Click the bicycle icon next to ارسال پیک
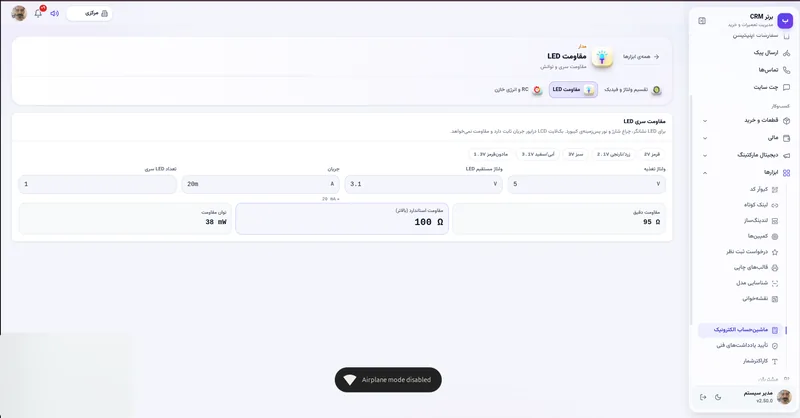The height and width of the screenshot is (418, 800). pyautogui.click(x=786, y=53)
